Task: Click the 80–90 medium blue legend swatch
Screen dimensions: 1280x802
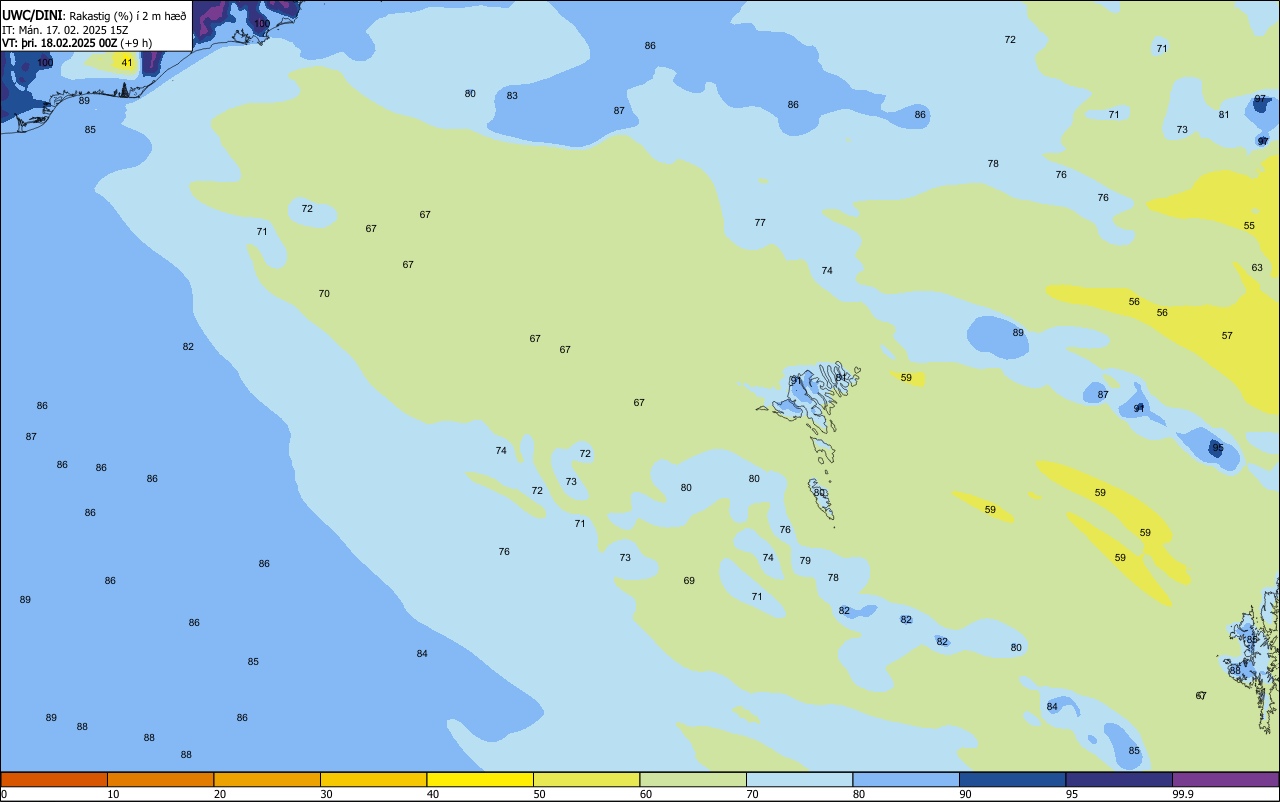Action: [x=906, y=779]
